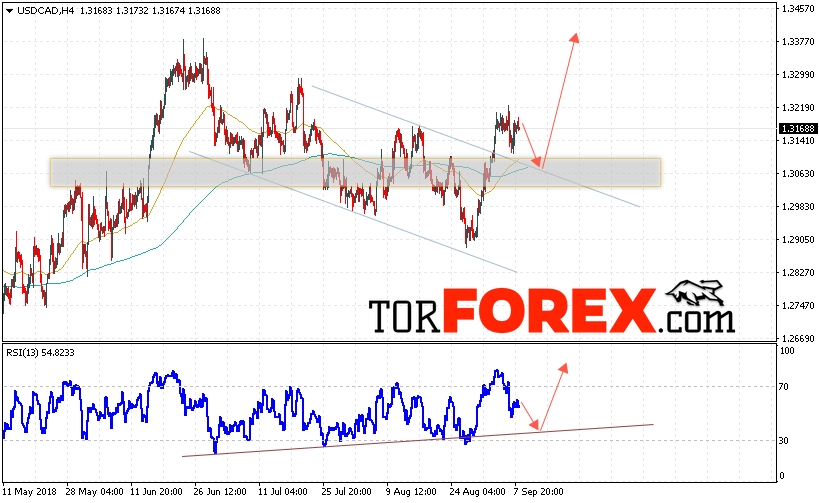Select the 25 Jul 20:00 date label
This screenshot has width=819, height=503.
(x=346, y=492)
